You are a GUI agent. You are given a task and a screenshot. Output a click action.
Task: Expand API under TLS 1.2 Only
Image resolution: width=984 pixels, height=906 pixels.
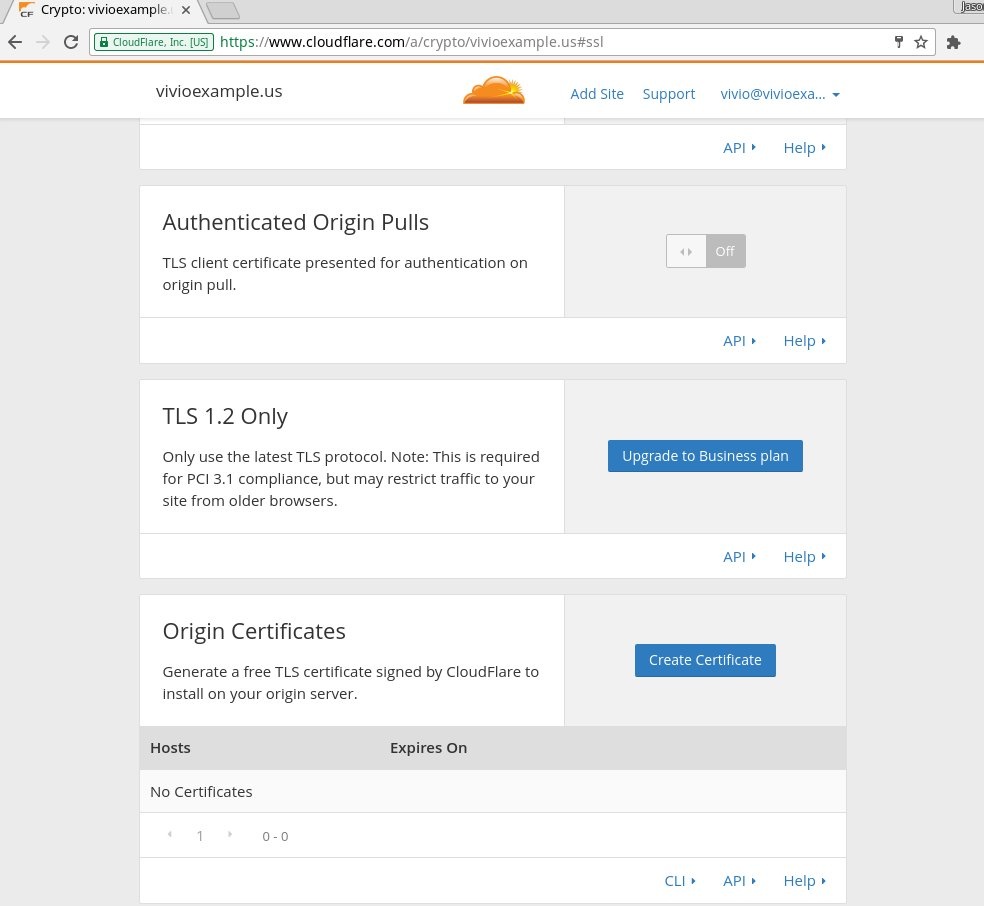739,557
